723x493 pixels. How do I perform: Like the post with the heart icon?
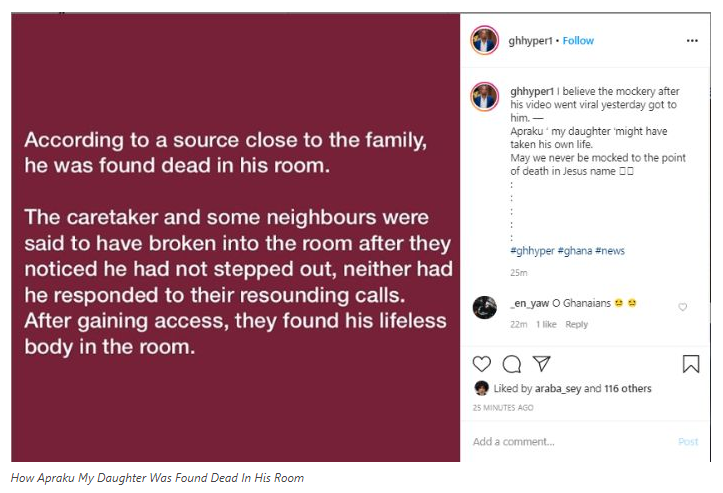[x=482, y=364]
